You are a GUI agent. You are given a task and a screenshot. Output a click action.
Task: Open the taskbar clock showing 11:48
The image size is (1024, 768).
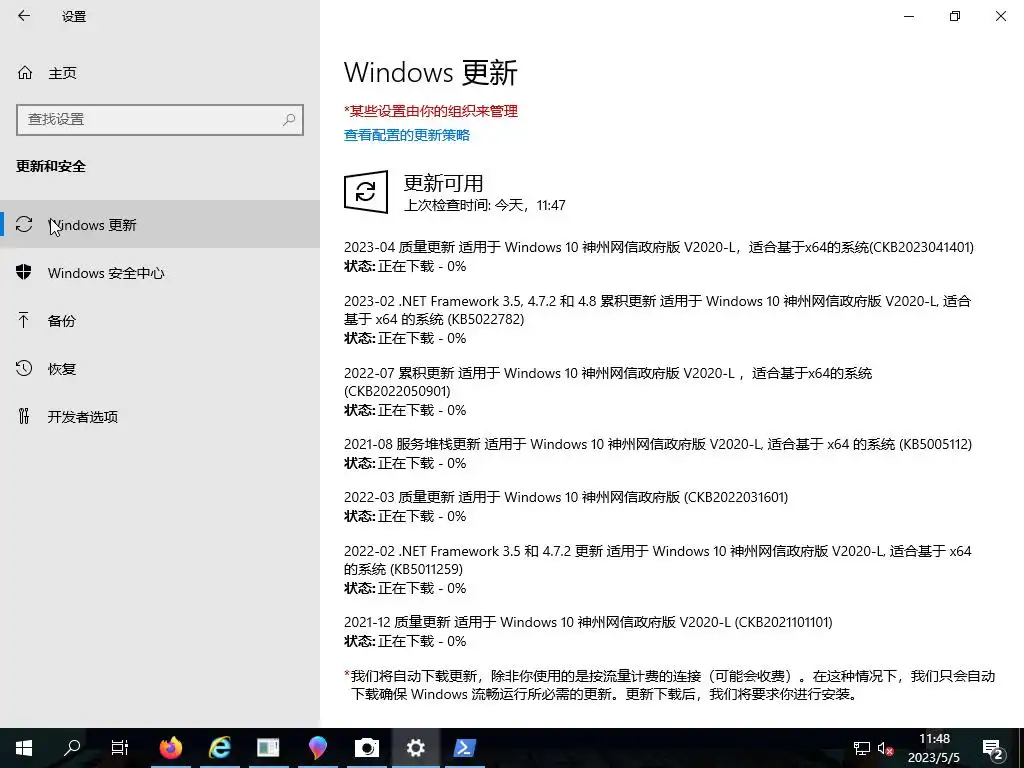pyautogui.click(x=934, y=748)
